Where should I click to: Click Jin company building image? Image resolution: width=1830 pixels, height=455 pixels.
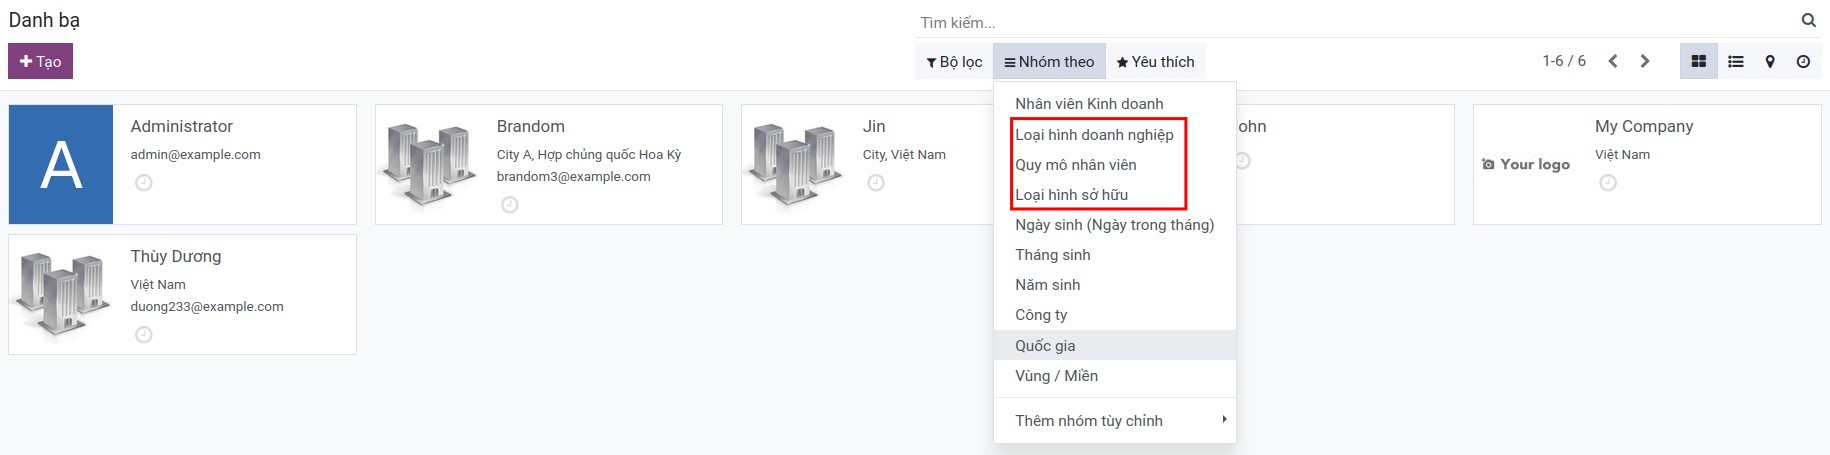pos(794,165)
